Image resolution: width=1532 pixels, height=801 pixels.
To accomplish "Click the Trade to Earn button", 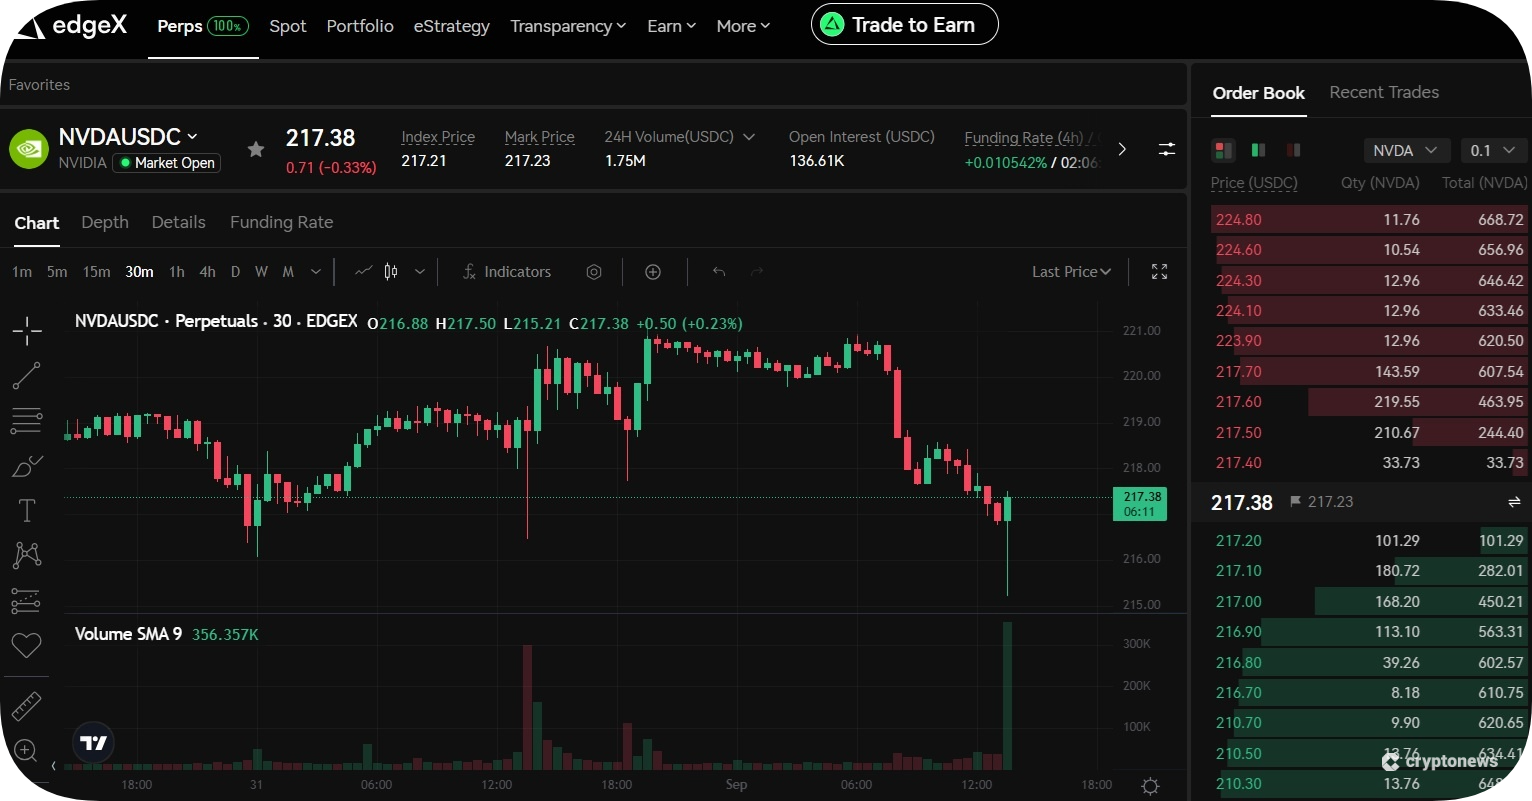I will click(x=905, y=25).
